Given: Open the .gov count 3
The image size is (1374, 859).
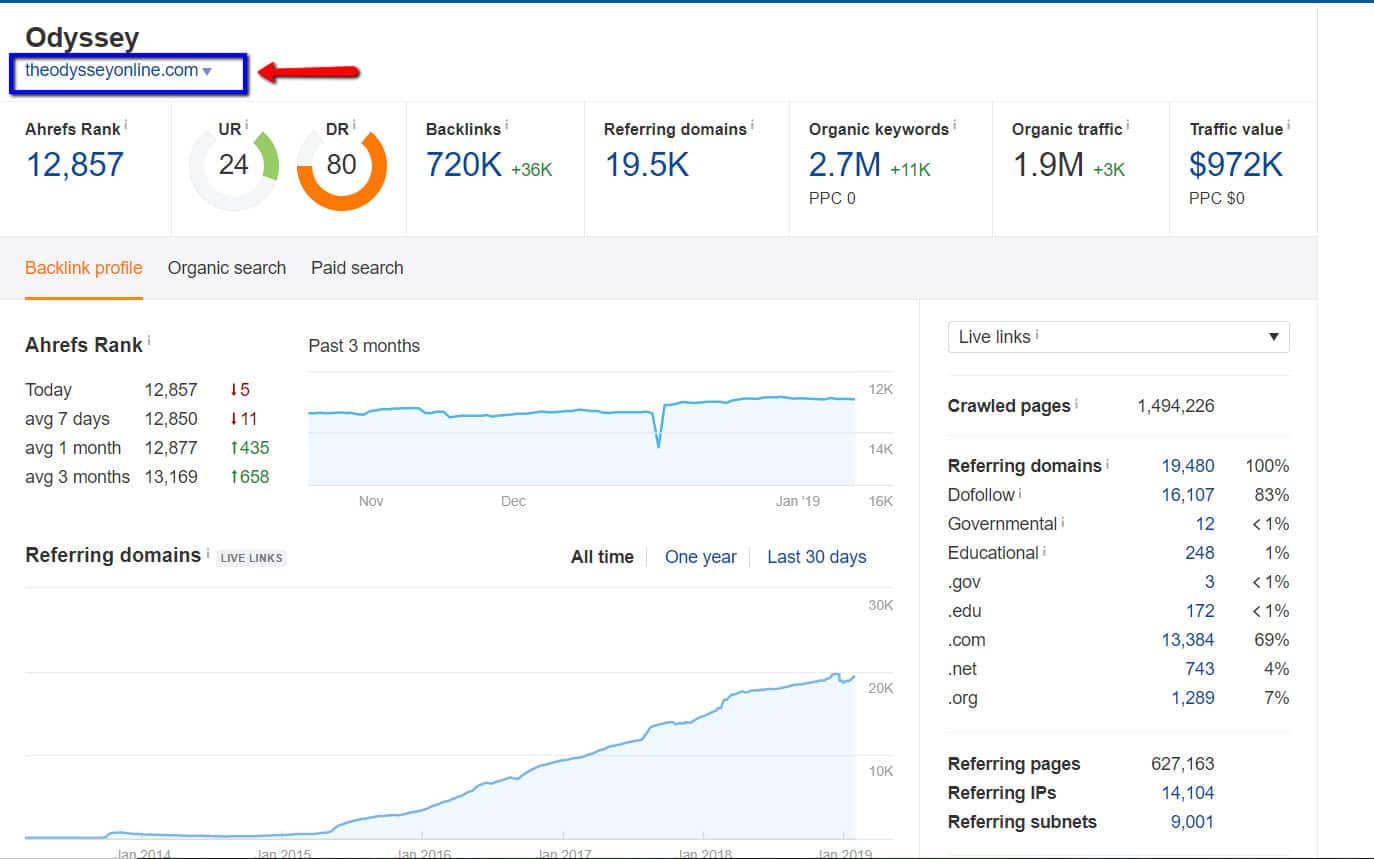Looking at the screenshot, I should [x=1210, y=582].
